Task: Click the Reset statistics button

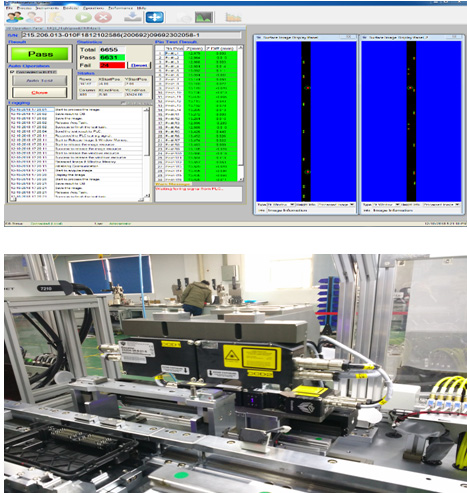Action: (x=139, y=65)
